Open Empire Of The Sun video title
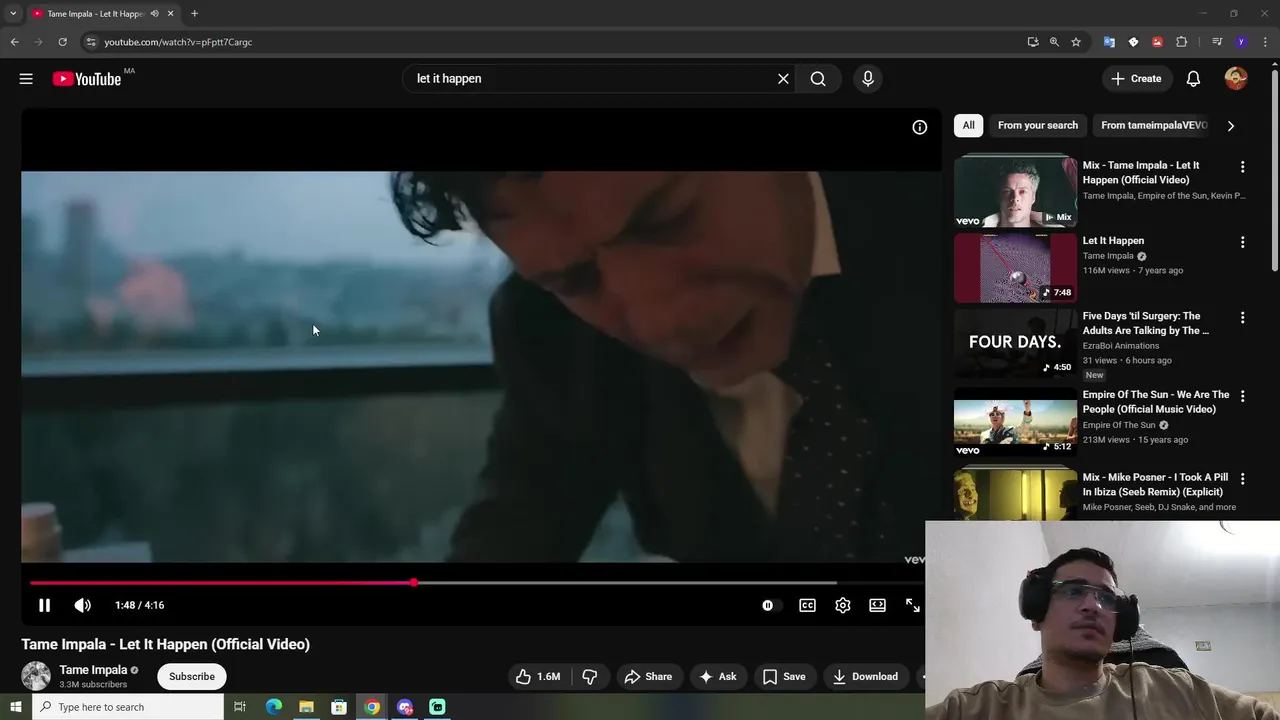The height and width of the screenshot is (720, 1280). point(1156,402)
